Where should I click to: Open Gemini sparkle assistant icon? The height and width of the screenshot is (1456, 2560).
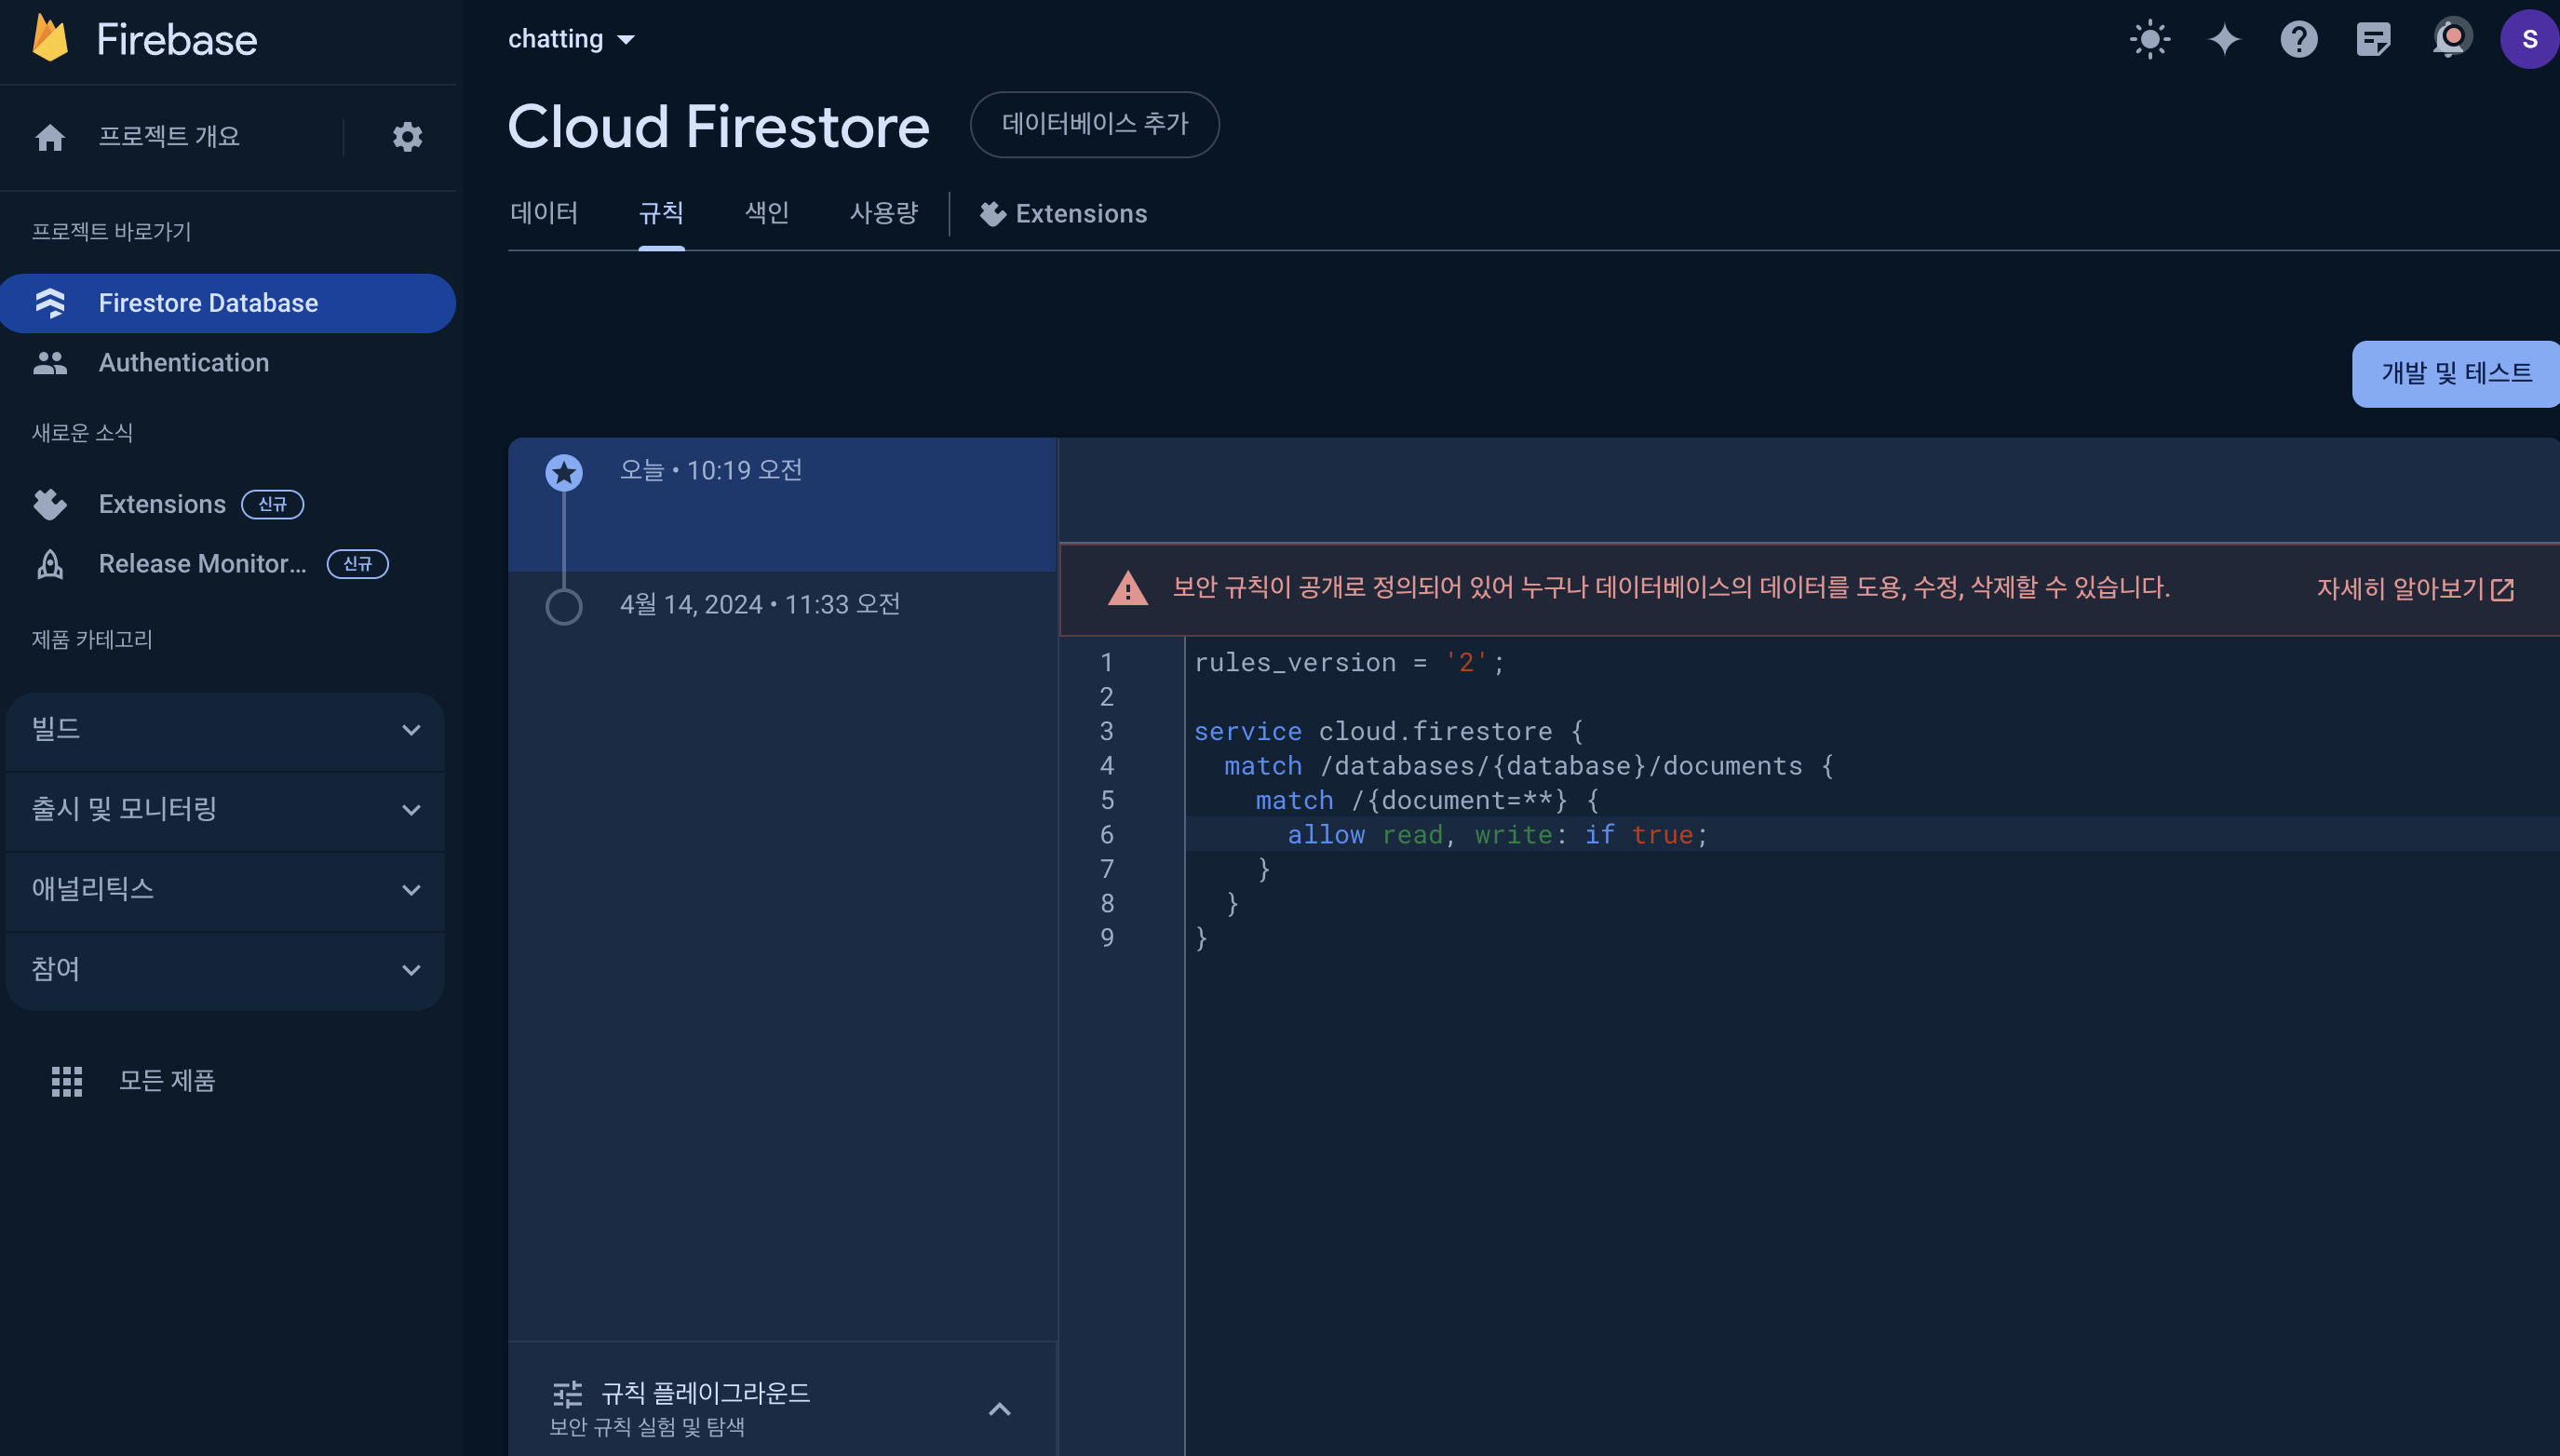[x=2224, y=40]
